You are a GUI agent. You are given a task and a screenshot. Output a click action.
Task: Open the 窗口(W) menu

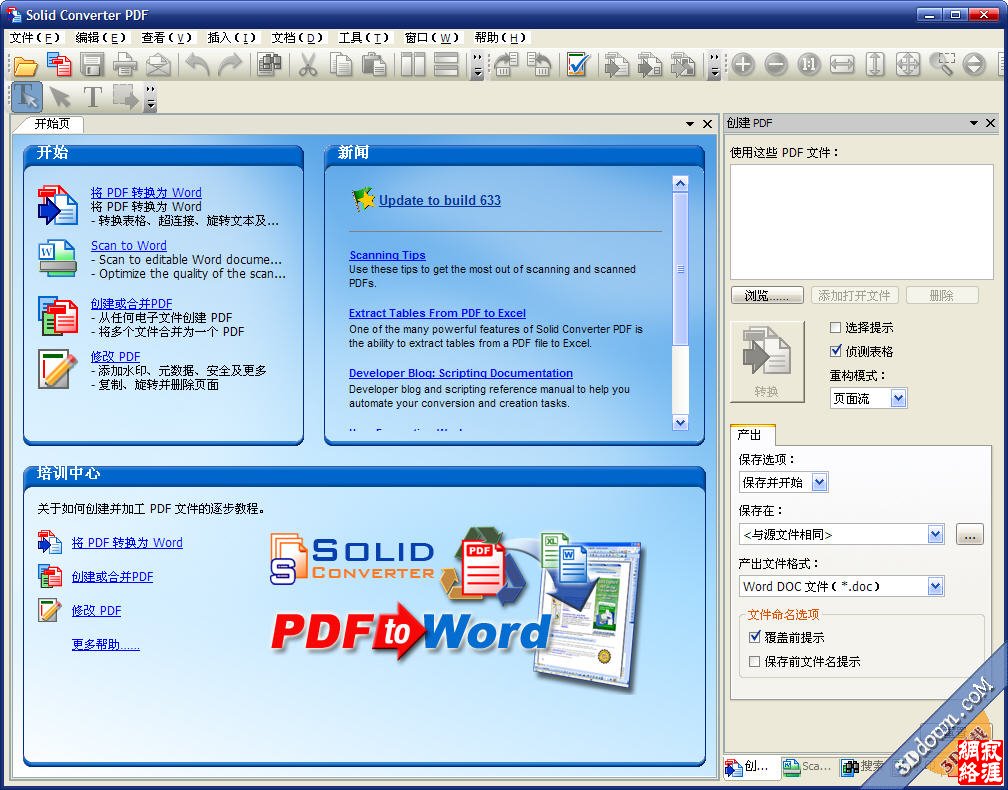coord(431,38)
